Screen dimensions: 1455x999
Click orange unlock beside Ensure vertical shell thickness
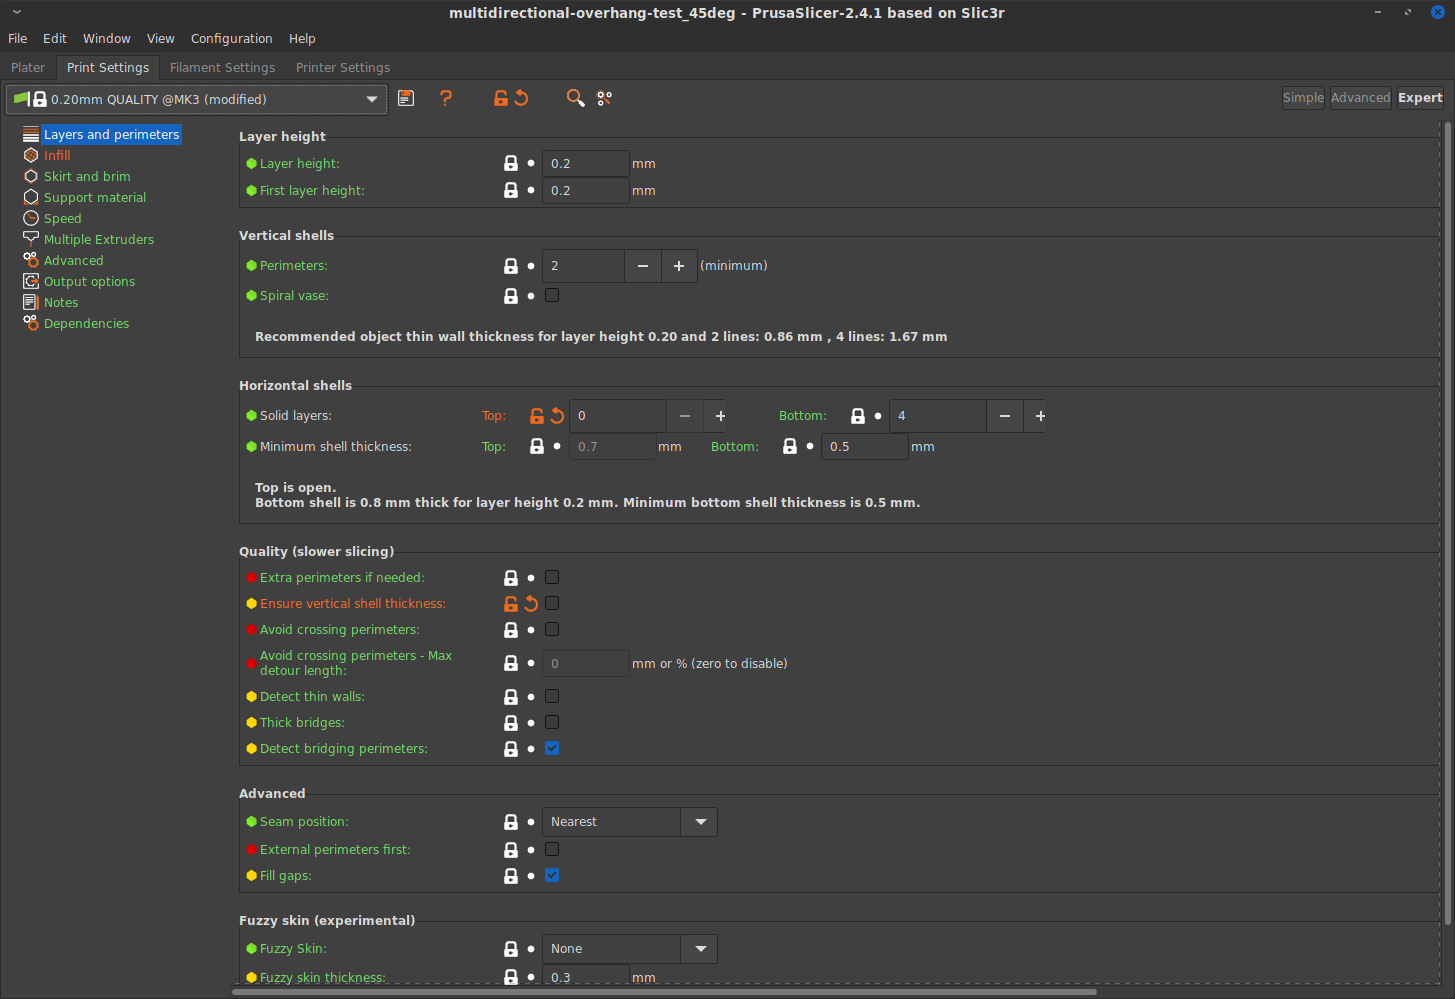coord(511,604)
